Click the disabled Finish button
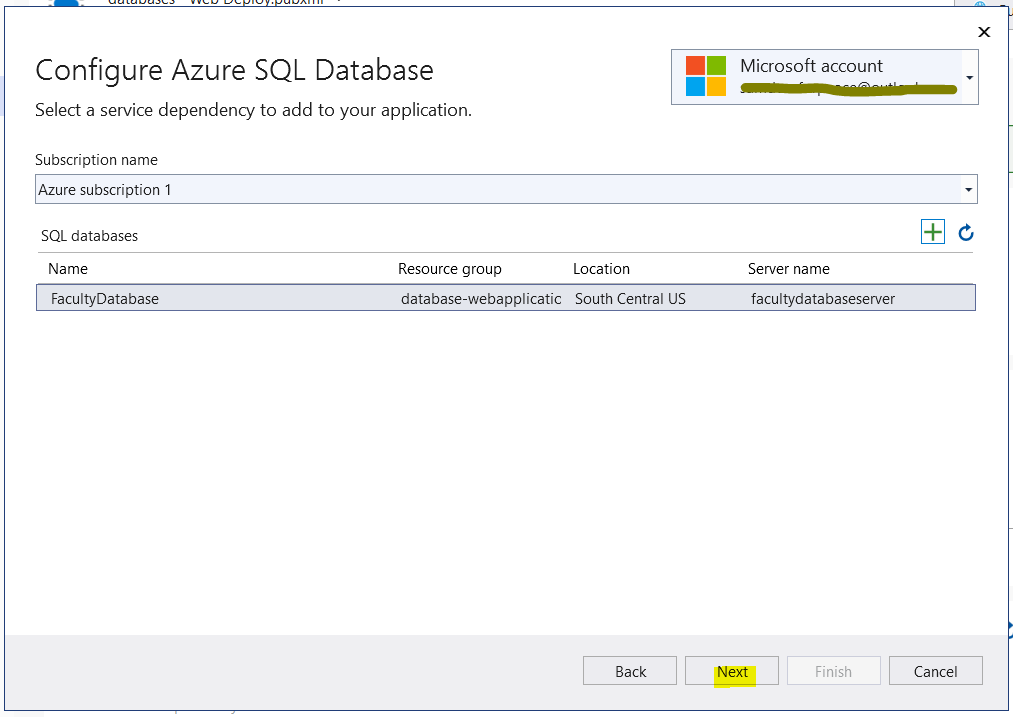The width and height of the screenshot is (1013, 717). [833, 671]
